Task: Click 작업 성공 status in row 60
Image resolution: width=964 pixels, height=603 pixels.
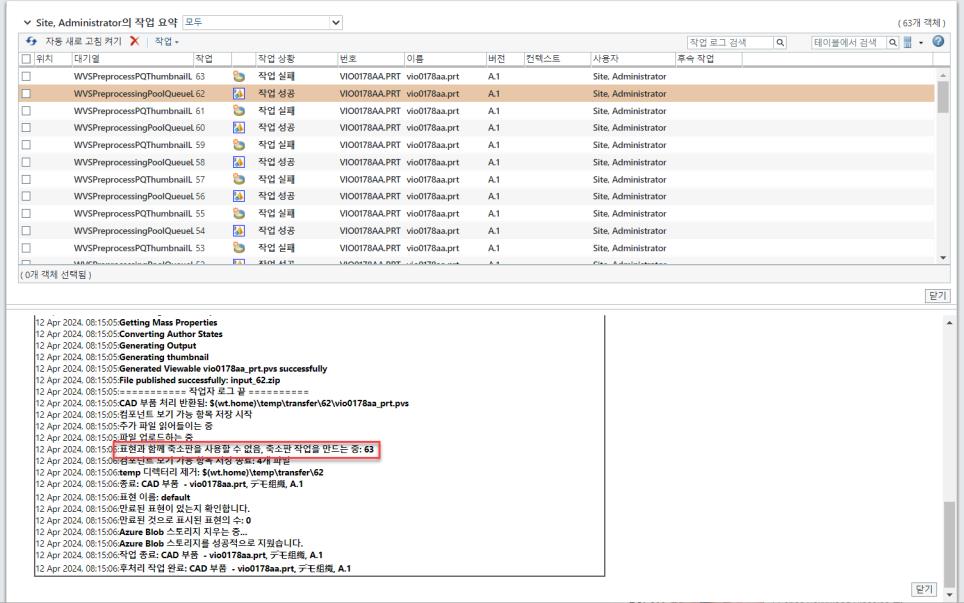Action: [x=276, y=128]
